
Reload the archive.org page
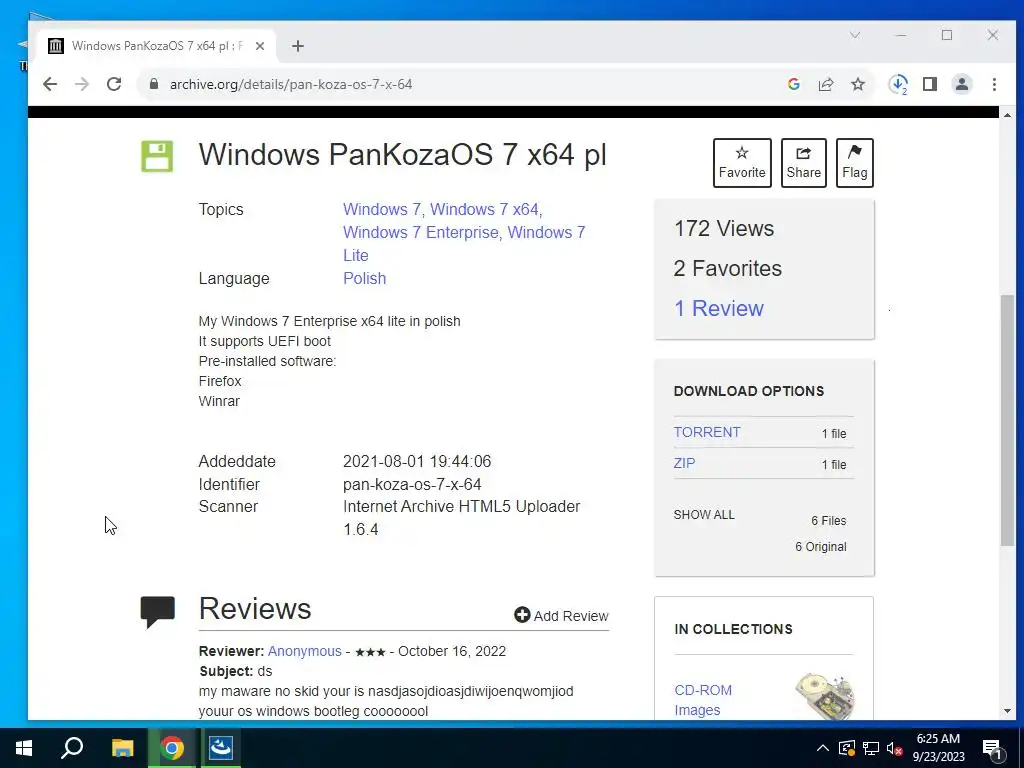[114, 84]
